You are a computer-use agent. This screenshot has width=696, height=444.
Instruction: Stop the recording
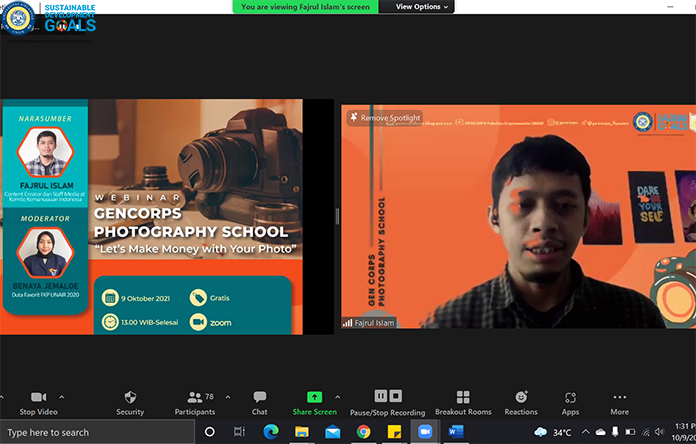(x=395, y=396)
